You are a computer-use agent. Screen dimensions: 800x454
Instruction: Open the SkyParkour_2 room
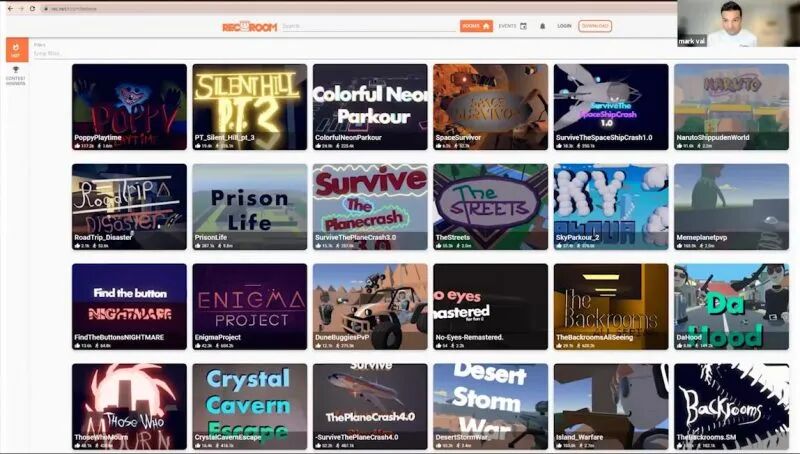tap(611, 207)
